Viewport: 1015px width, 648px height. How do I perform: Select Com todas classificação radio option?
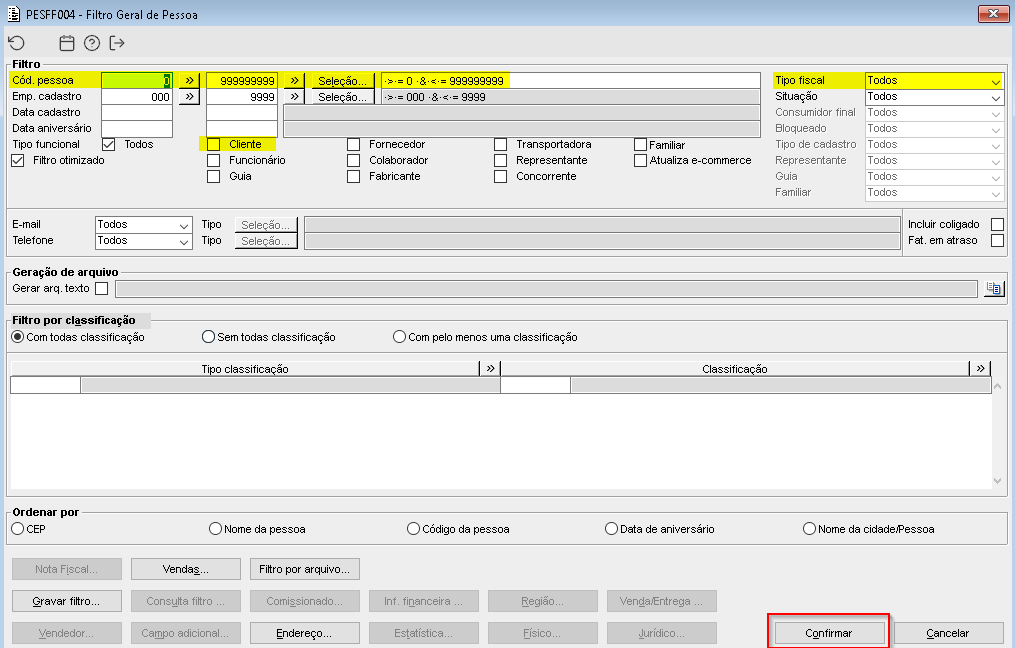[18, 337]
